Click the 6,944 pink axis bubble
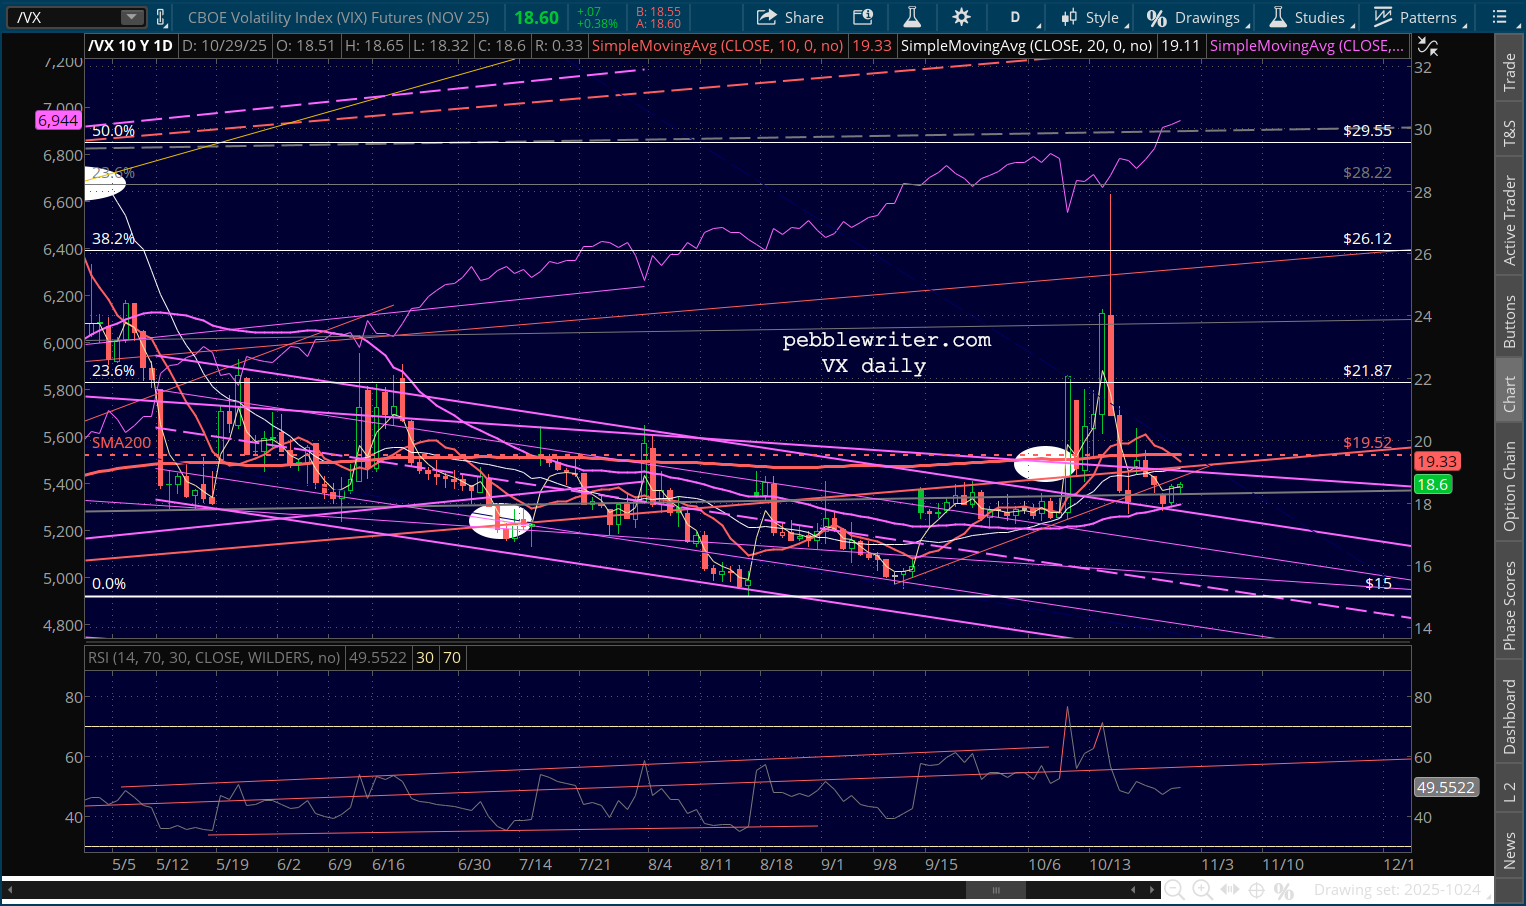This screenshot has width=1526, height=906. coord(58,120)
